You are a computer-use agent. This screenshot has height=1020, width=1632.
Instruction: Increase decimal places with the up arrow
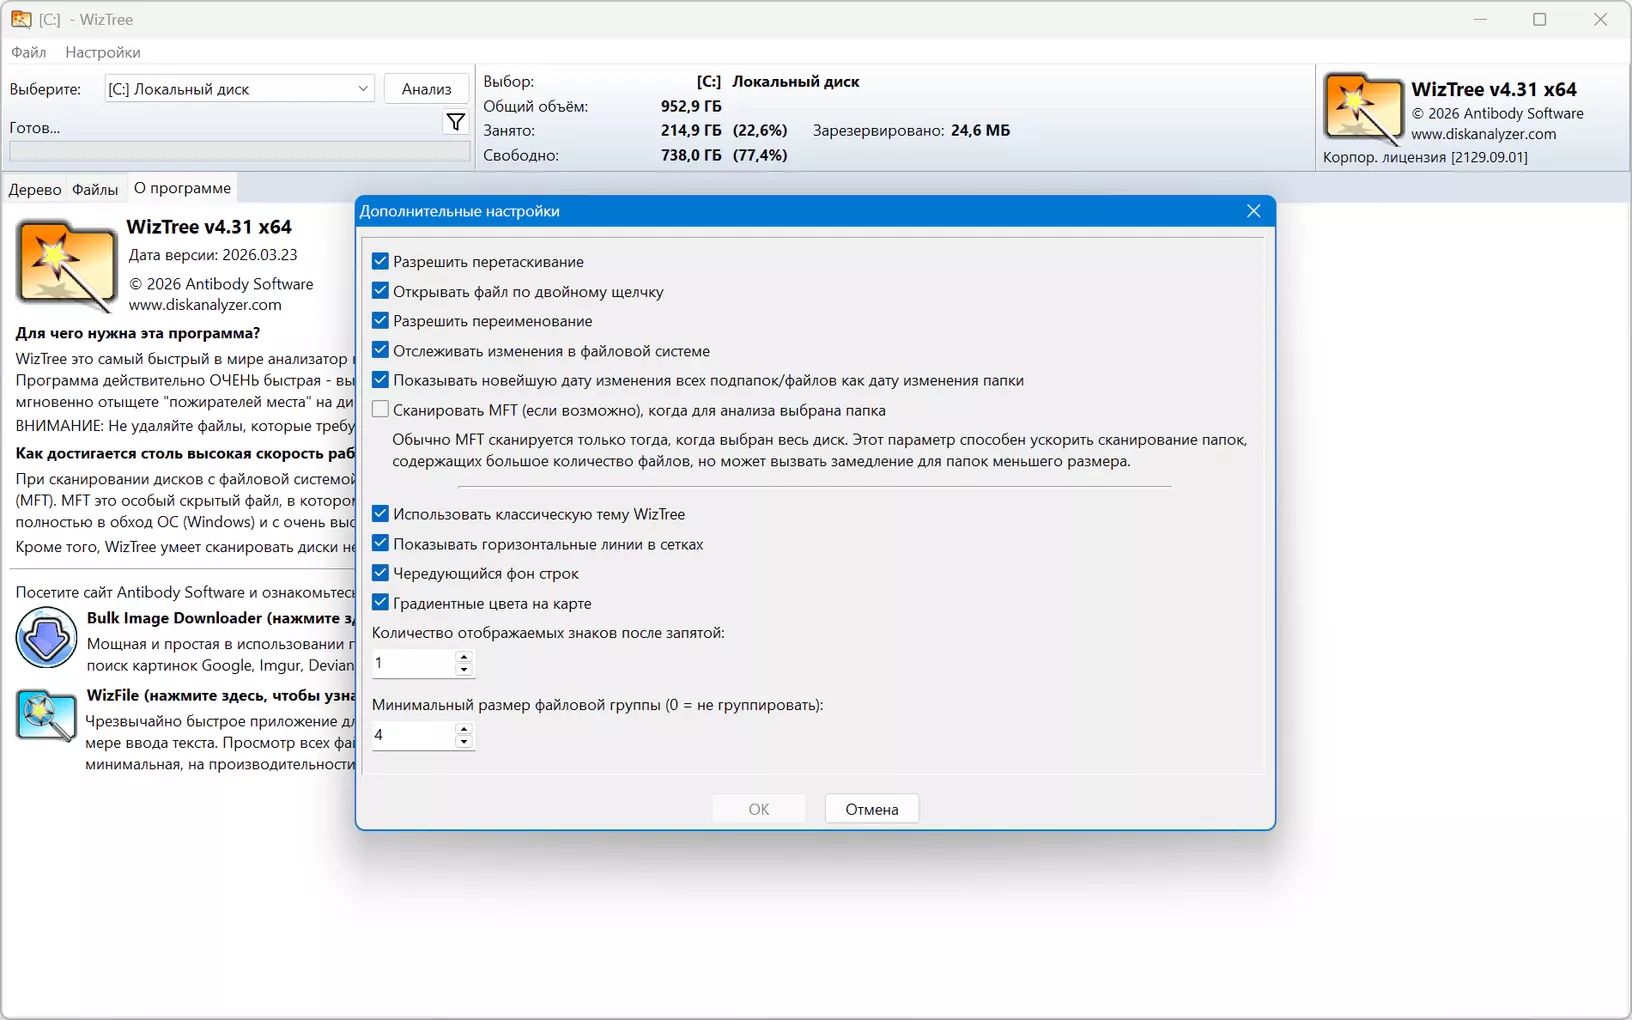(x=464, y=657)
